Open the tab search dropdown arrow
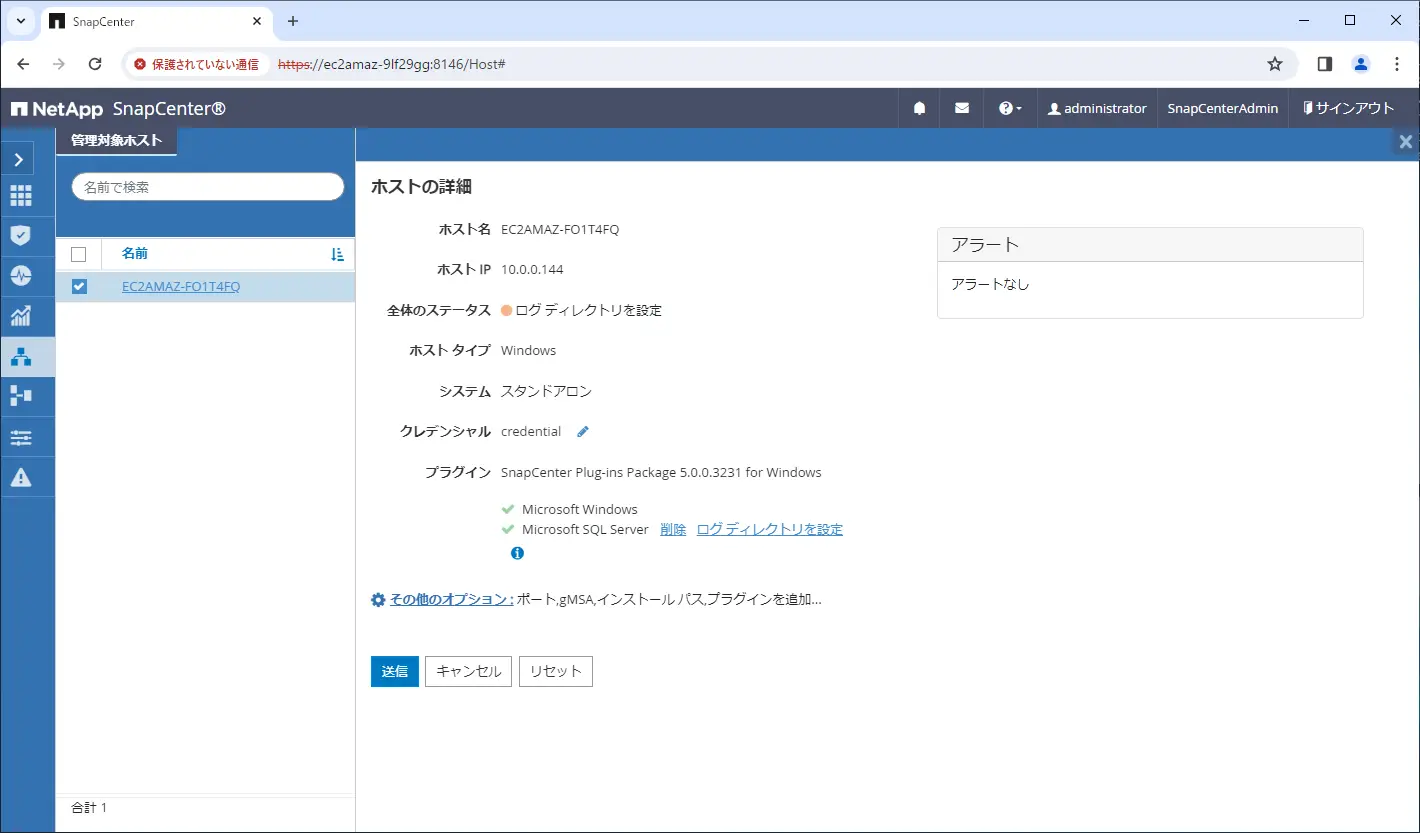 (20, 21)
